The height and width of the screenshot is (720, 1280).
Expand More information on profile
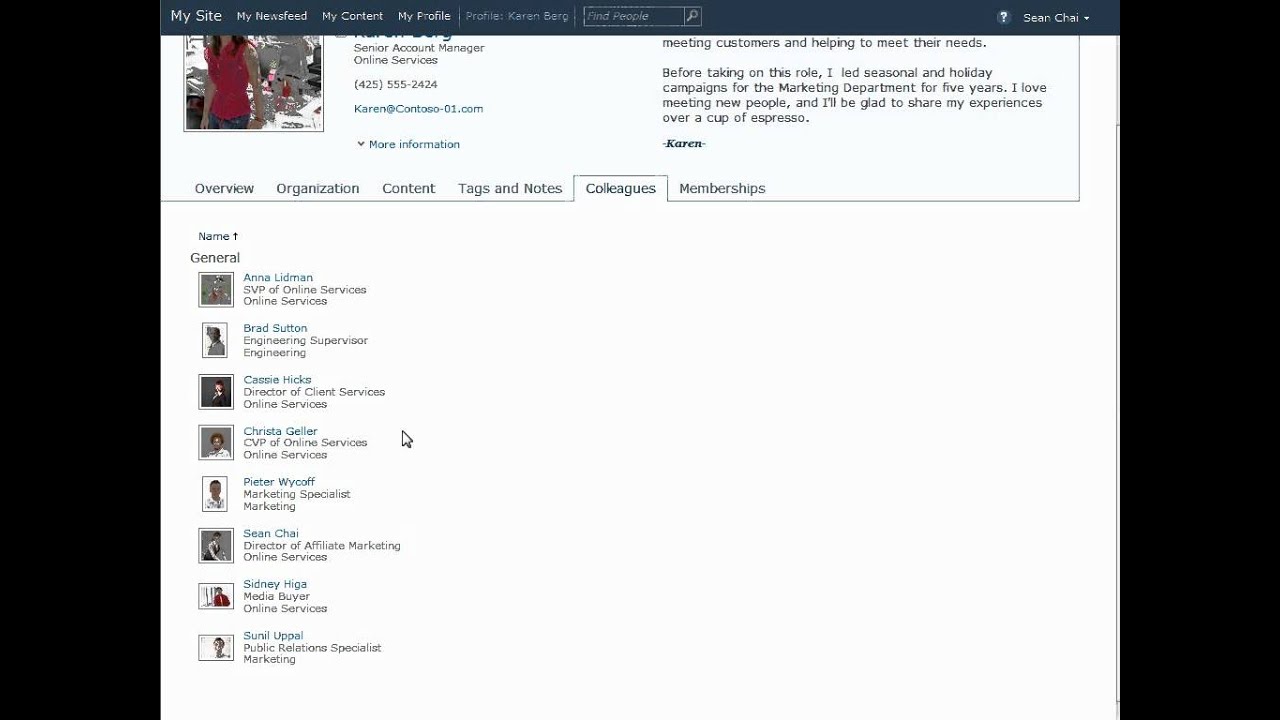point(409,144)
